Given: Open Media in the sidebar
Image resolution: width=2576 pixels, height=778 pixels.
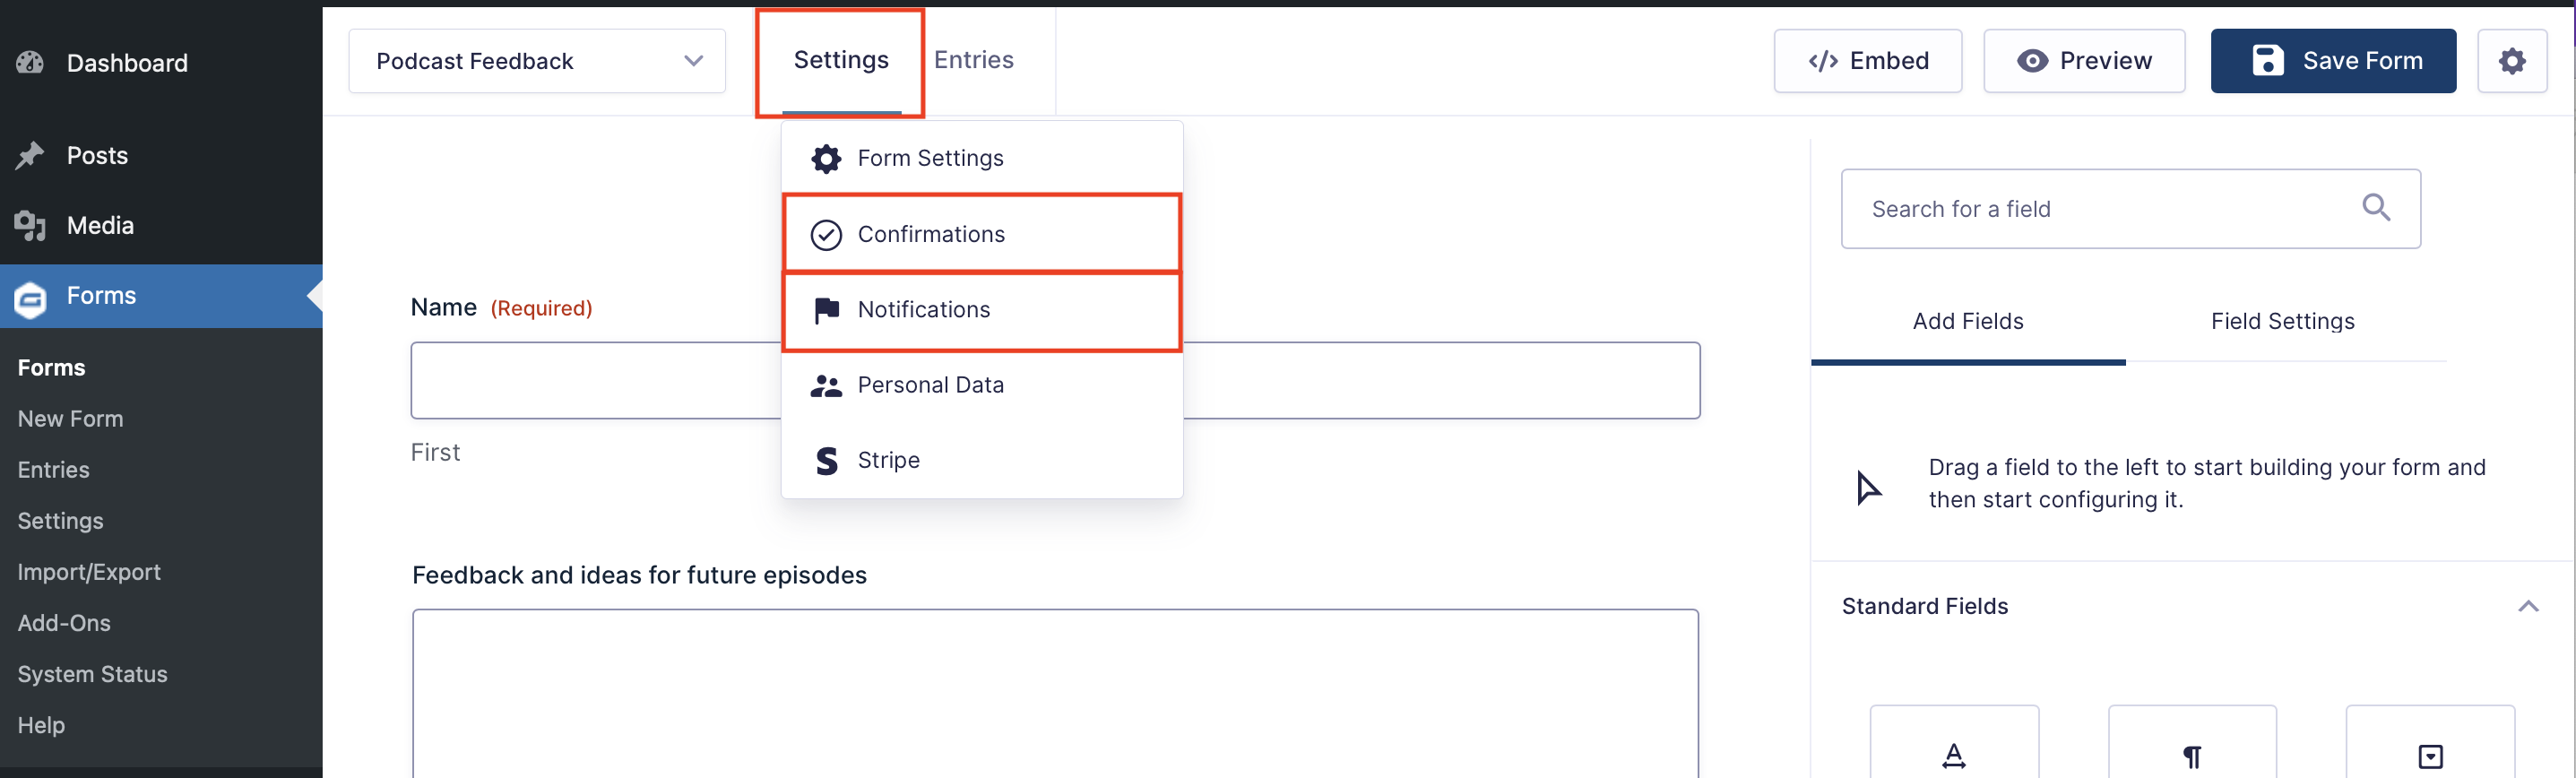Looking at the screenshot, I should click(161, 226).
